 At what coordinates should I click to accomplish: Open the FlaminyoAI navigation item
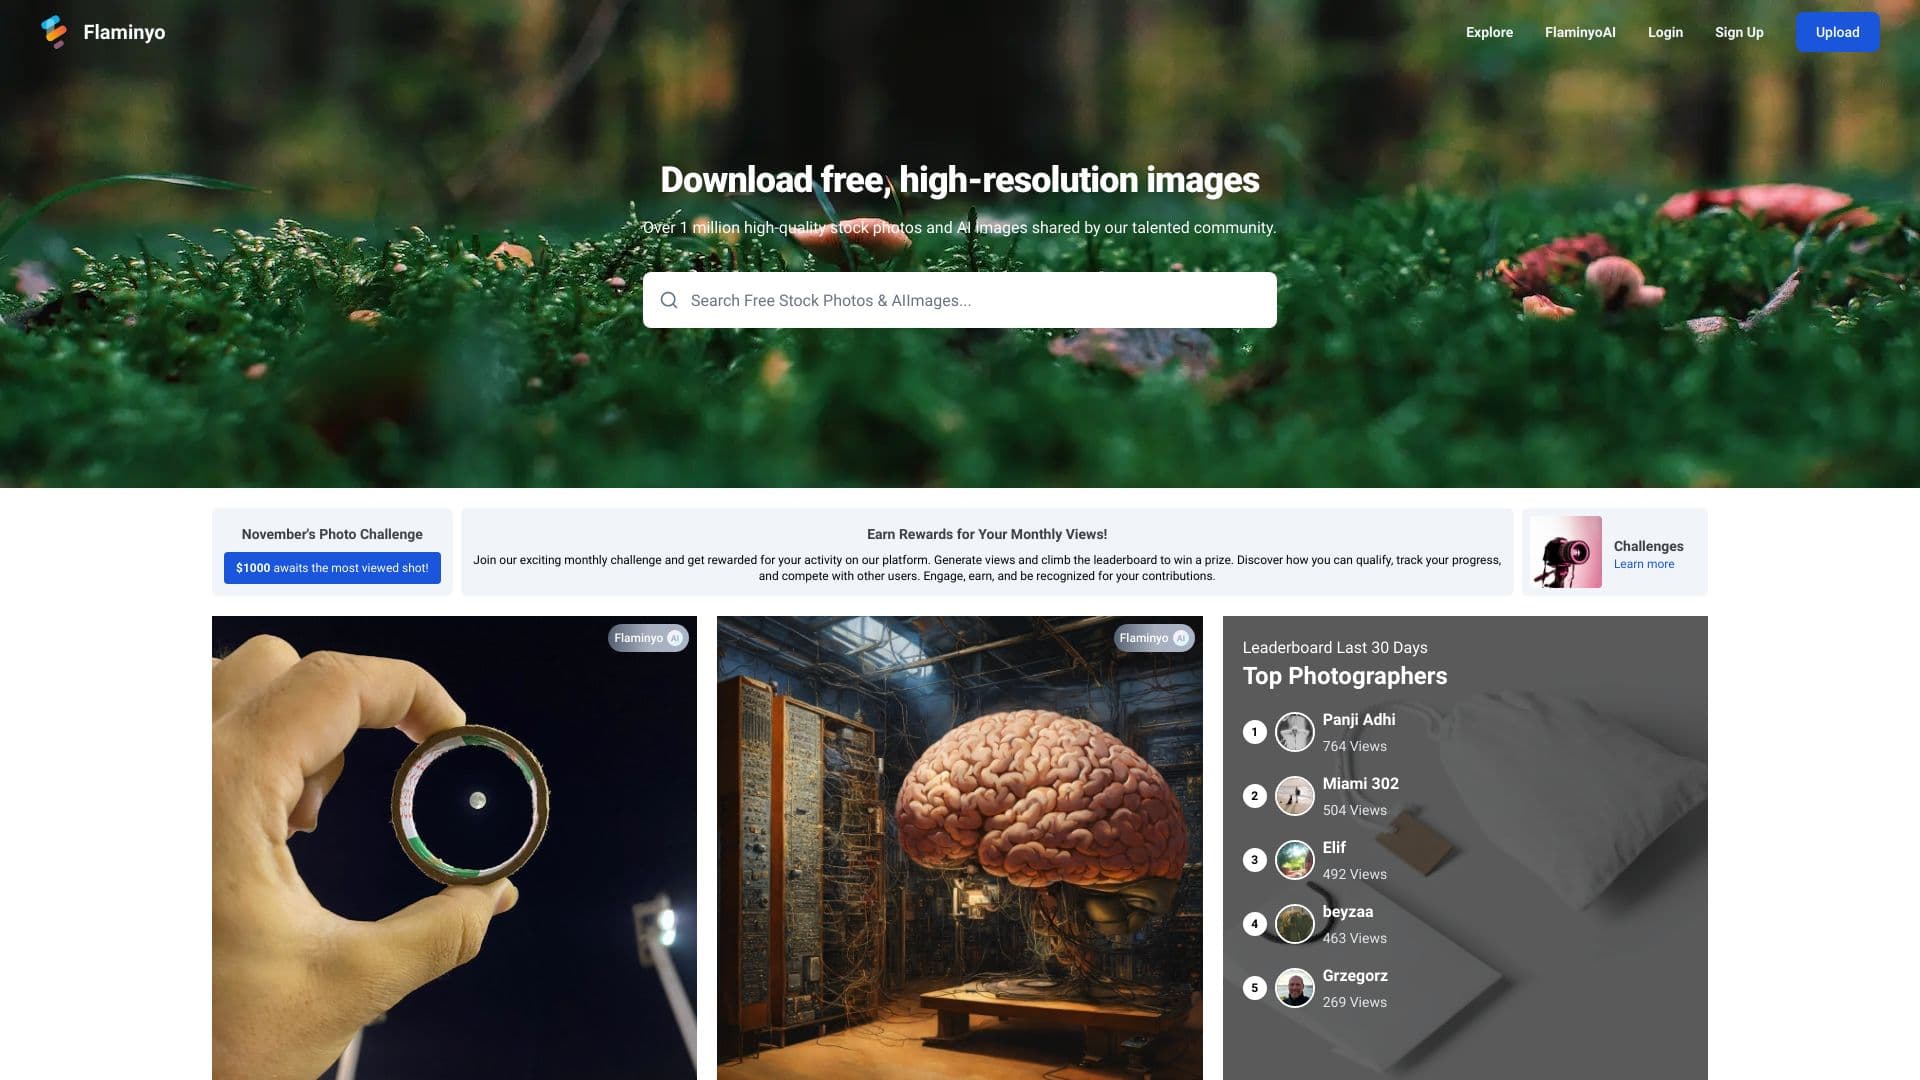coord(1579,32)
